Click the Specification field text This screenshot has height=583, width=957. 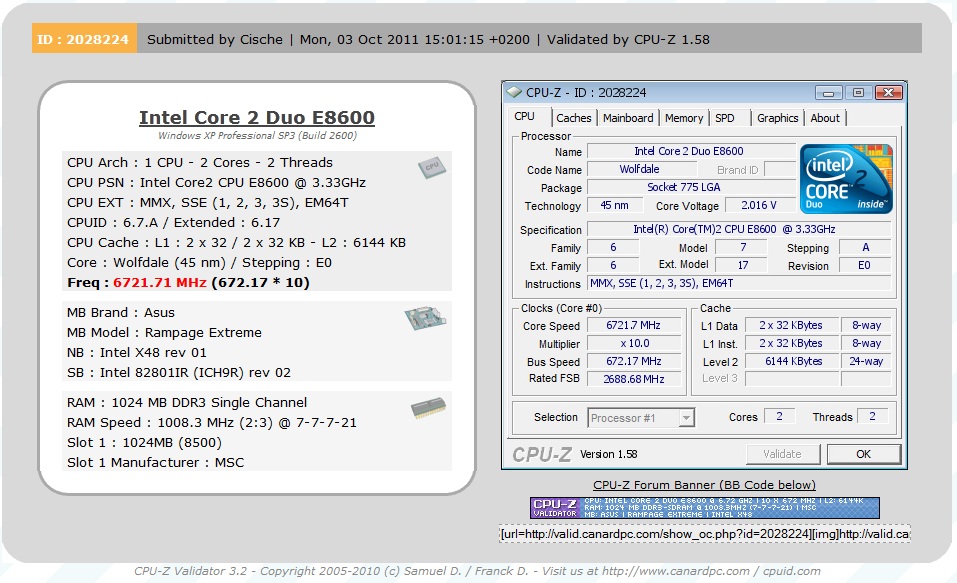pyautogui.click(x=739, y=229)
